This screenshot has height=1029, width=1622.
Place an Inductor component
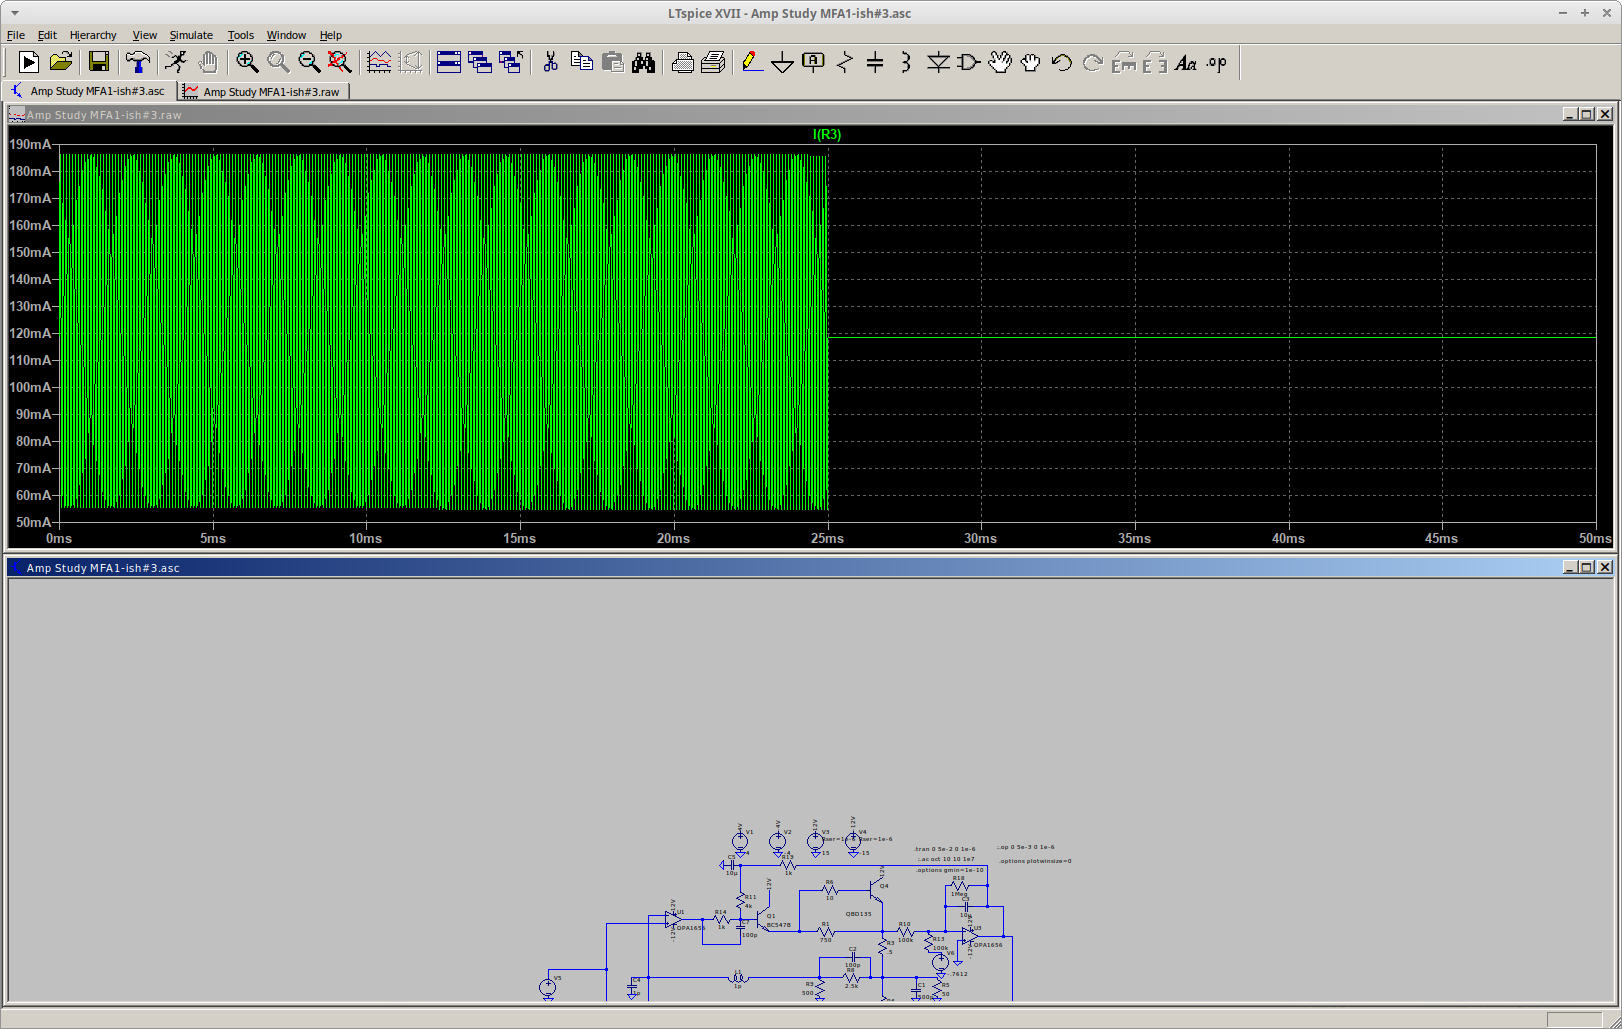tap(906, 62)
